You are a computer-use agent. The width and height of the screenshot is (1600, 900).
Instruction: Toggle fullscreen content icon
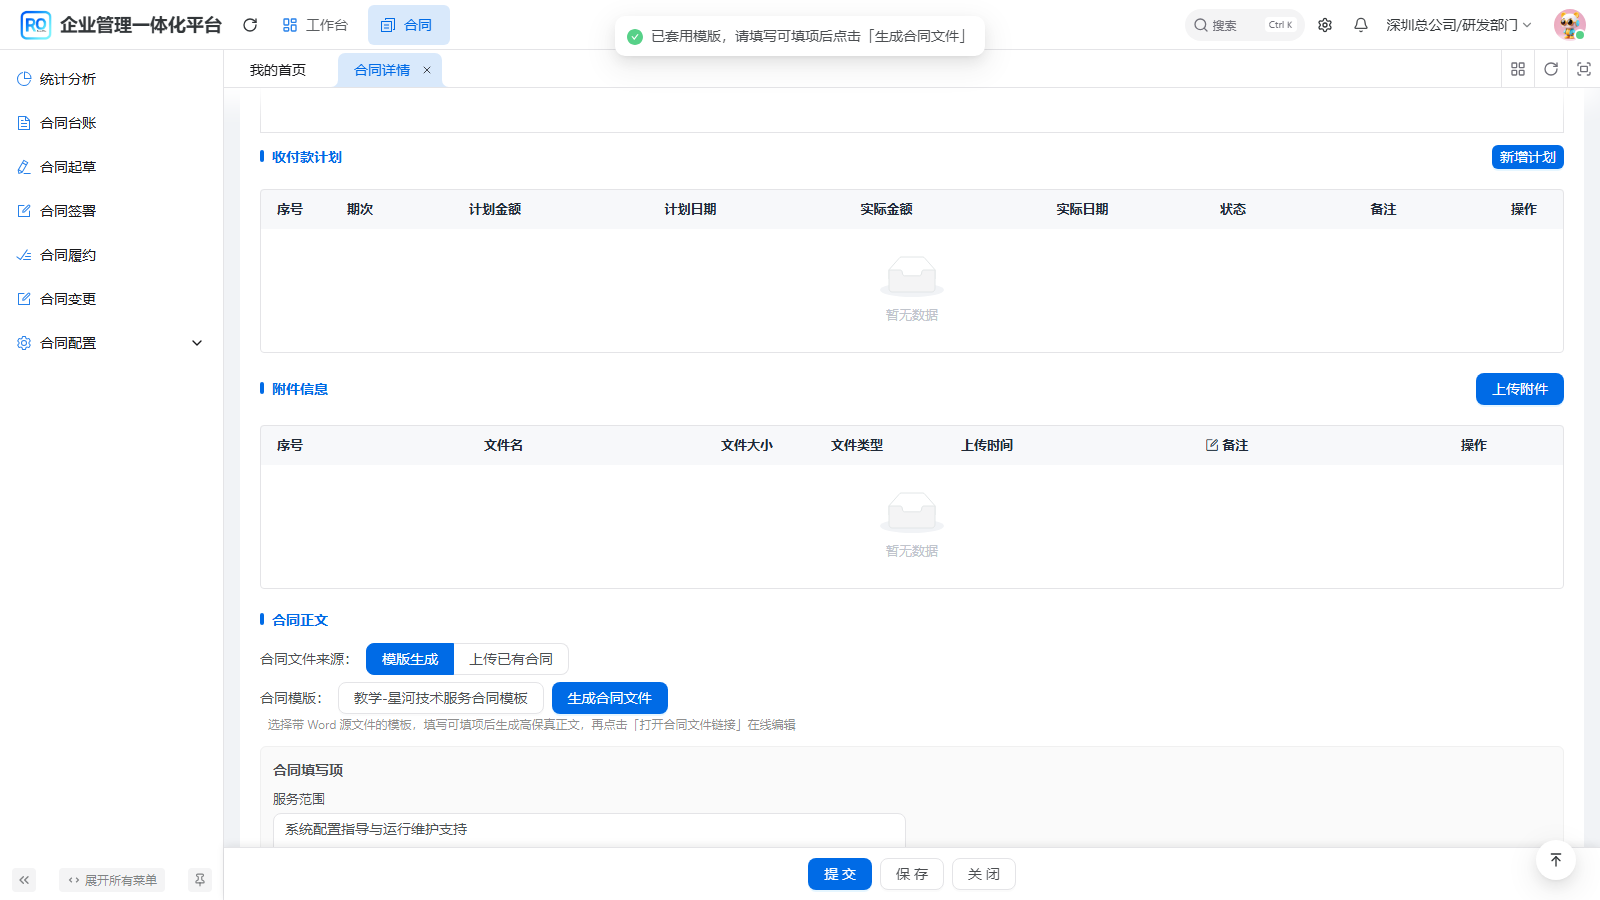tap(1584, 69)
